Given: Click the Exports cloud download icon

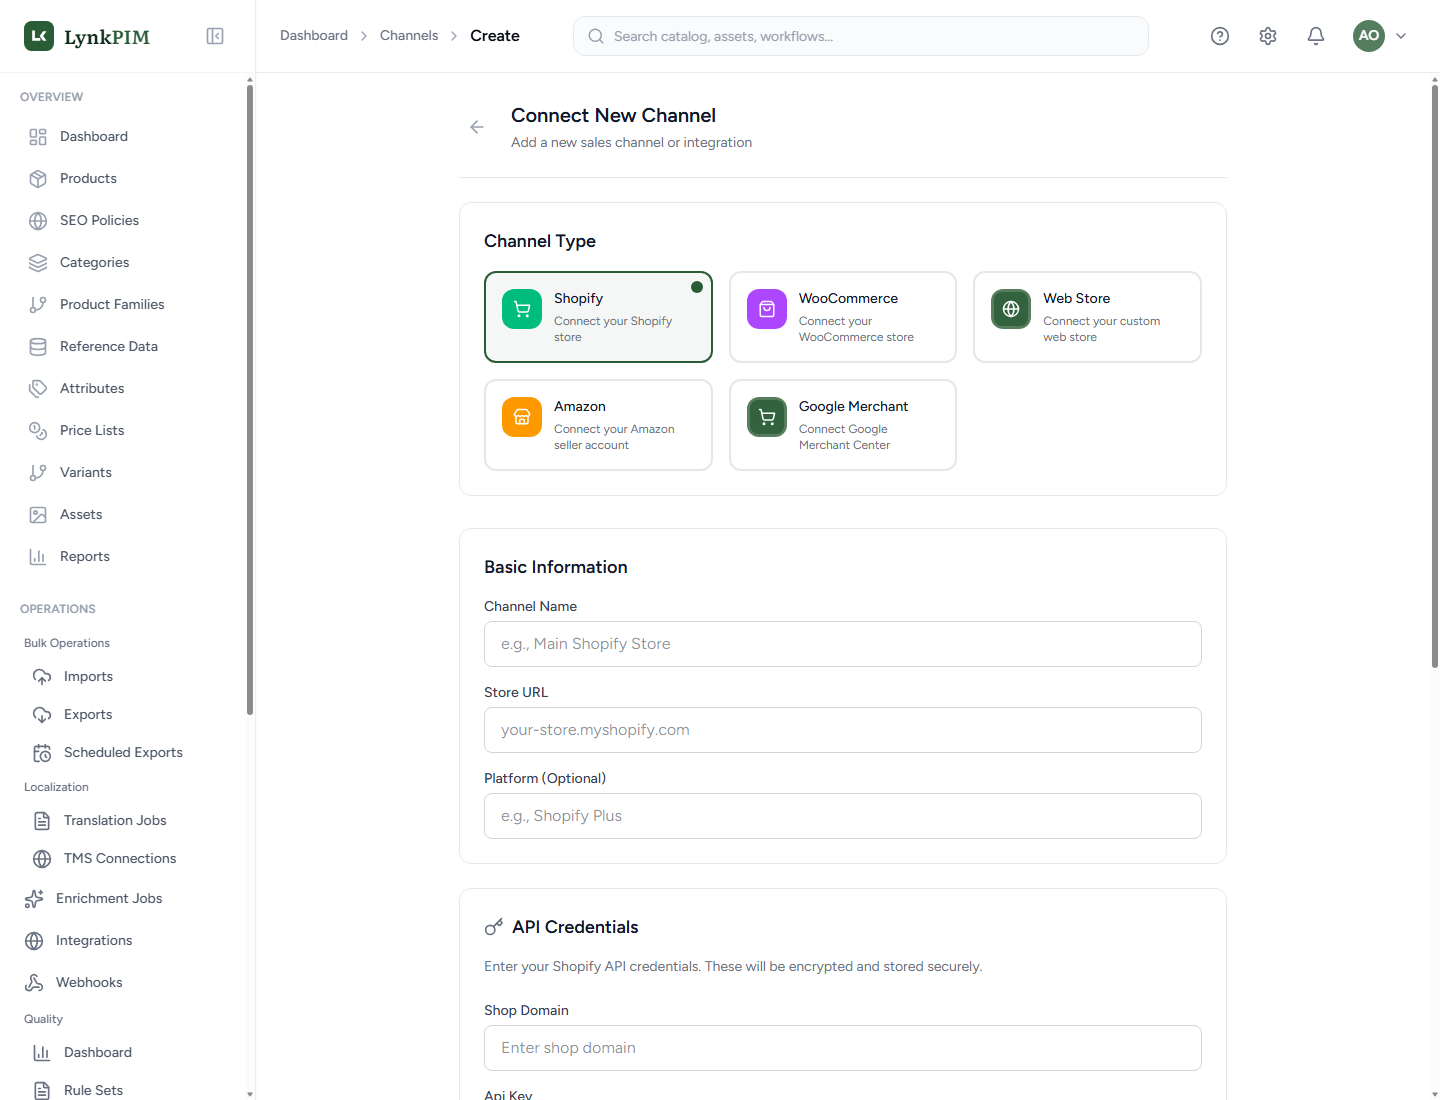Looking at the screenshot, I should click(42, 714).
